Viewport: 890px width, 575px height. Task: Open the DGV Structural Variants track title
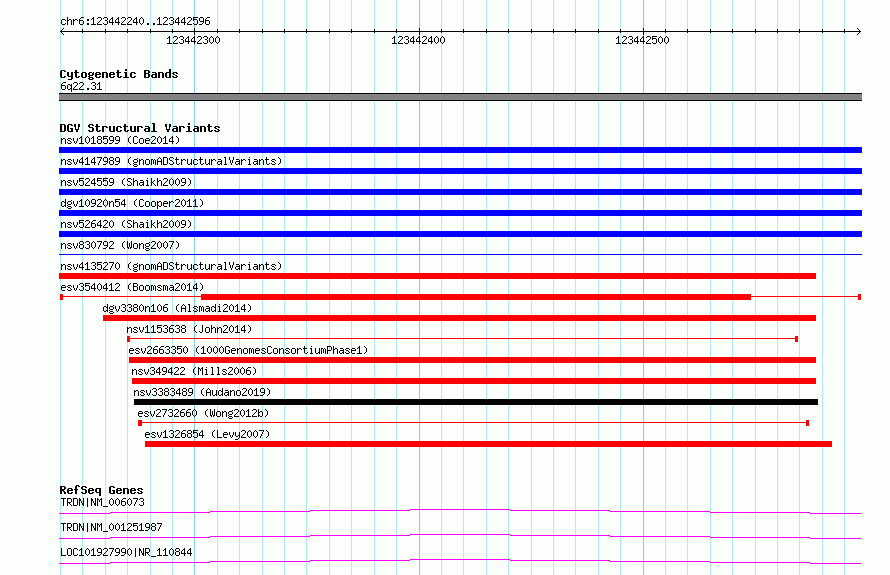point(140,128)
